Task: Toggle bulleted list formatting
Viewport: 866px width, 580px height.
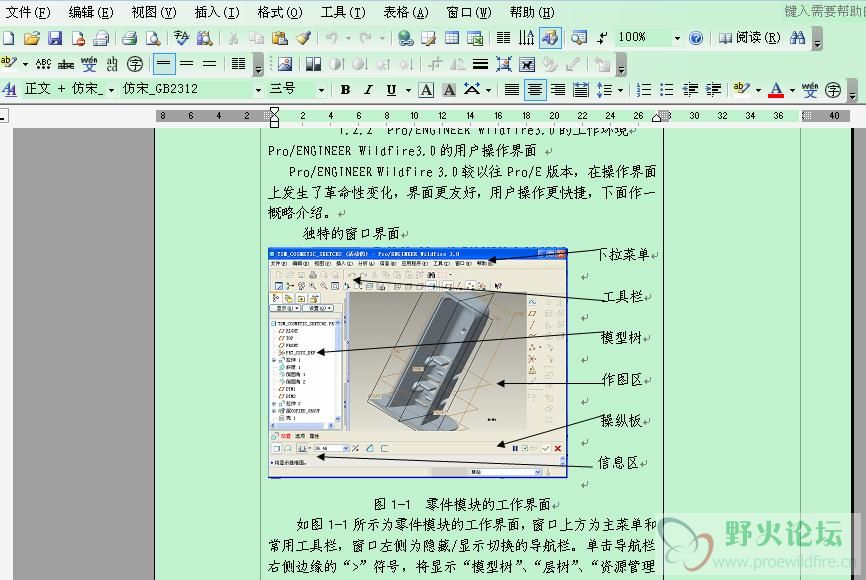Action: [x=667, y=89]
